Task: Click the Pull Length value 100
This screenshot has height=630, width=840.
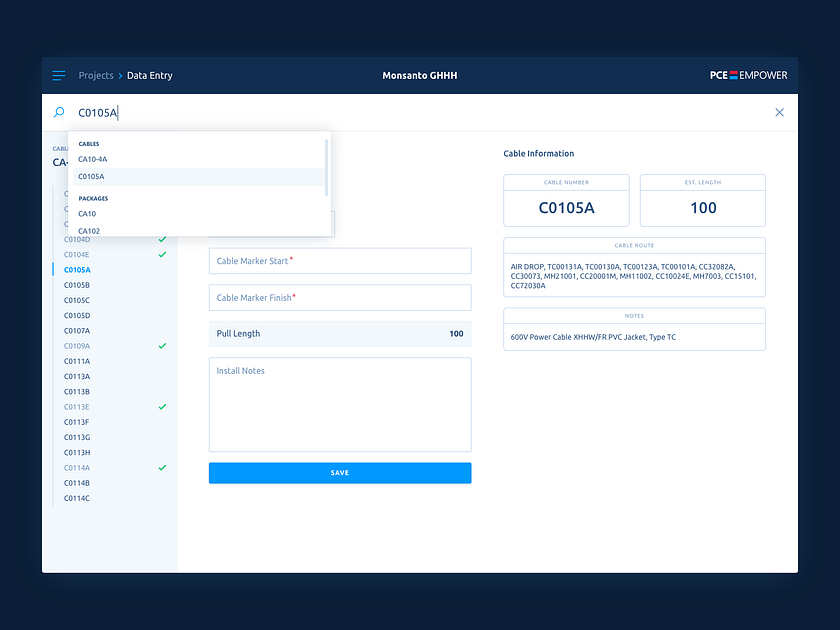Action: (x=456, y=334)
